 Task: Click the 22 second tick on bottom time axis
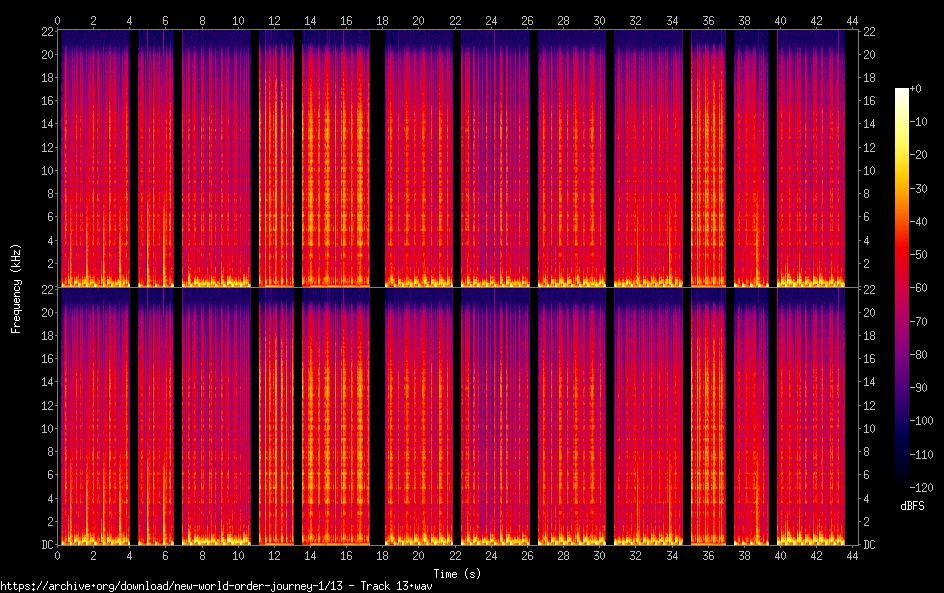(x=455, y=556)
